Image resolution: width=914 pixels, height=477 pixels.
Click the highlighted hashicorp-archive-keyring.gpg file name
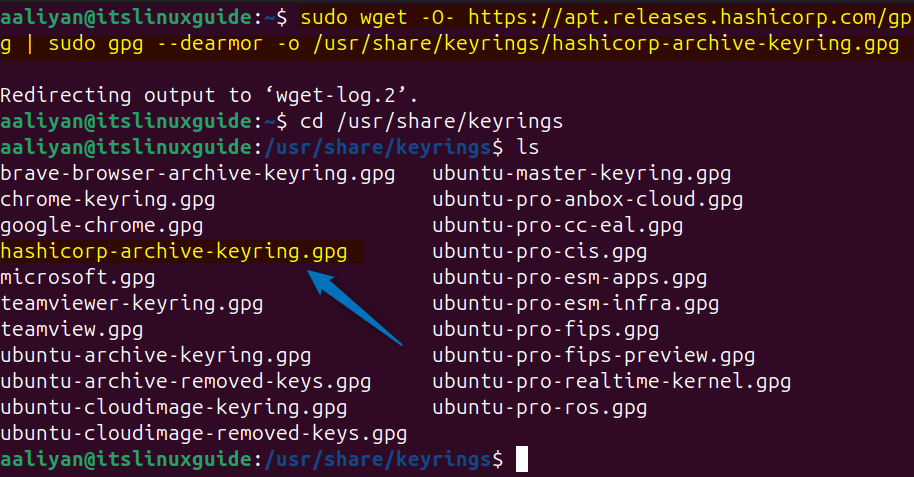(x=174, y=252)
